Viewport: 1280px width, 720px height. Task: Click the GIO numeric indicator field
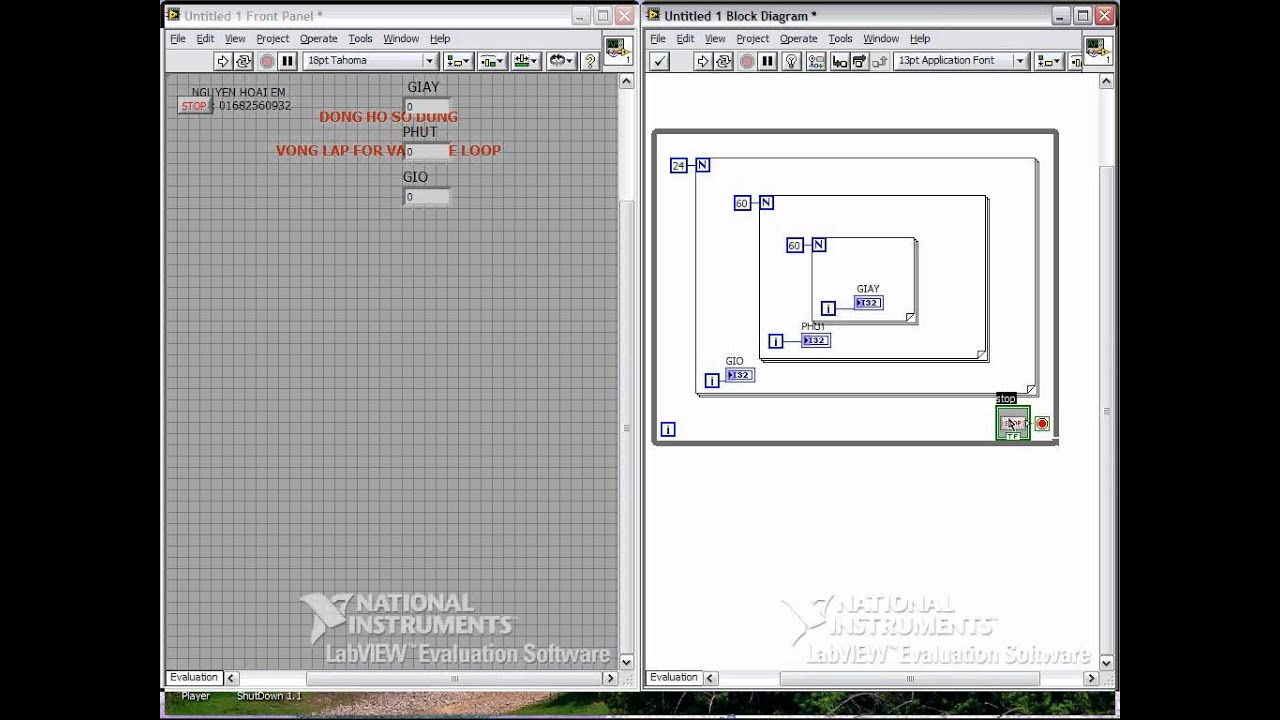pos(427,197)
